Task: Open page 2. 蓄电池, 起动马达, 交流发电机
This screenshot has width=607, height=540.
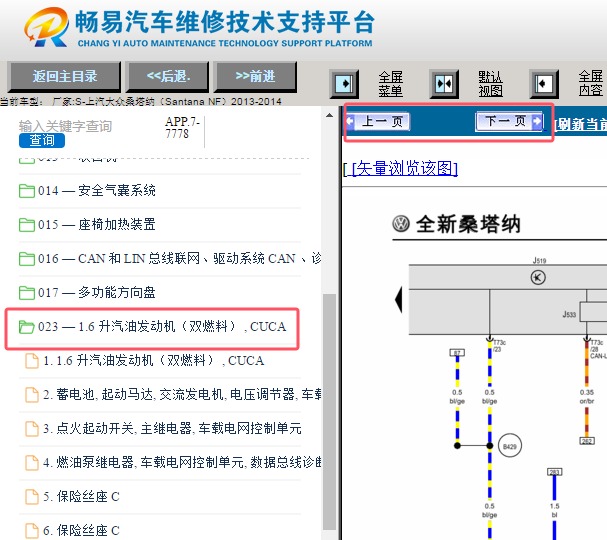Action: (x=182, y=394)
